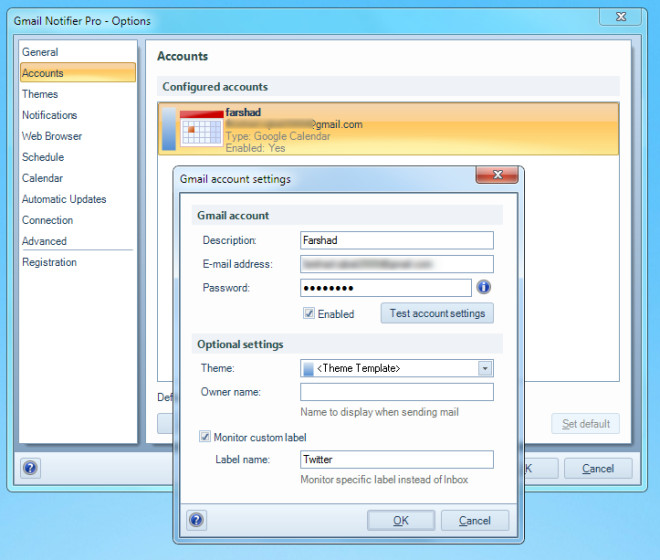The height and width of the screenshot is (560, 660).
Task: Uncheck Monitor custom label
Action: coord(205,437)
